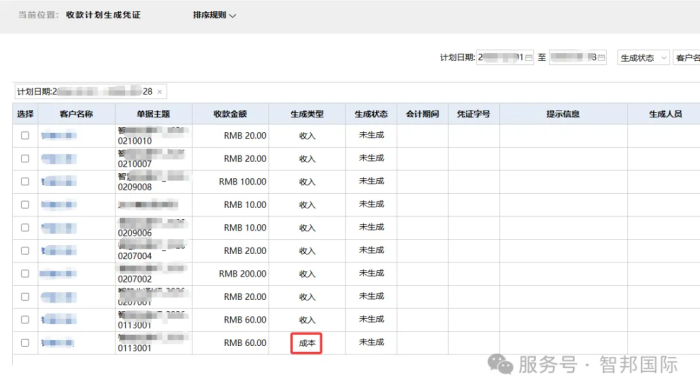The height and width of the screenshot is (392, 700).
Task: Click document subject ending 0210007
Action: coord(152,159)
